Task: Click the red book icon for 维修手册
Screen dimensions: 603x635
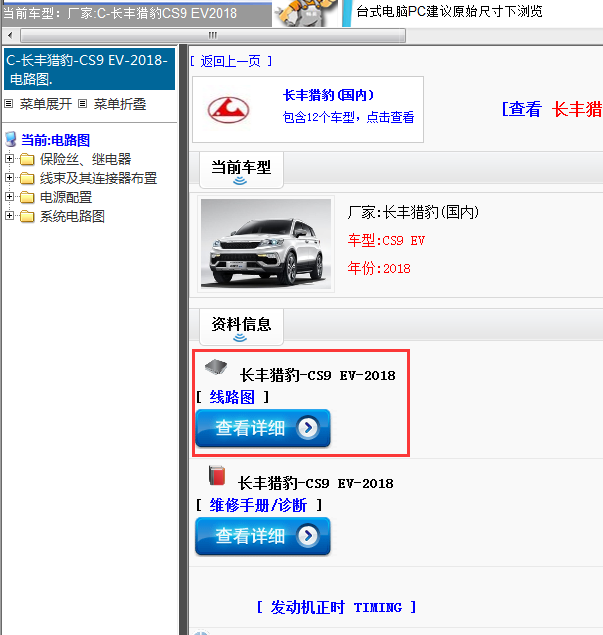Action: click(217, 475)
